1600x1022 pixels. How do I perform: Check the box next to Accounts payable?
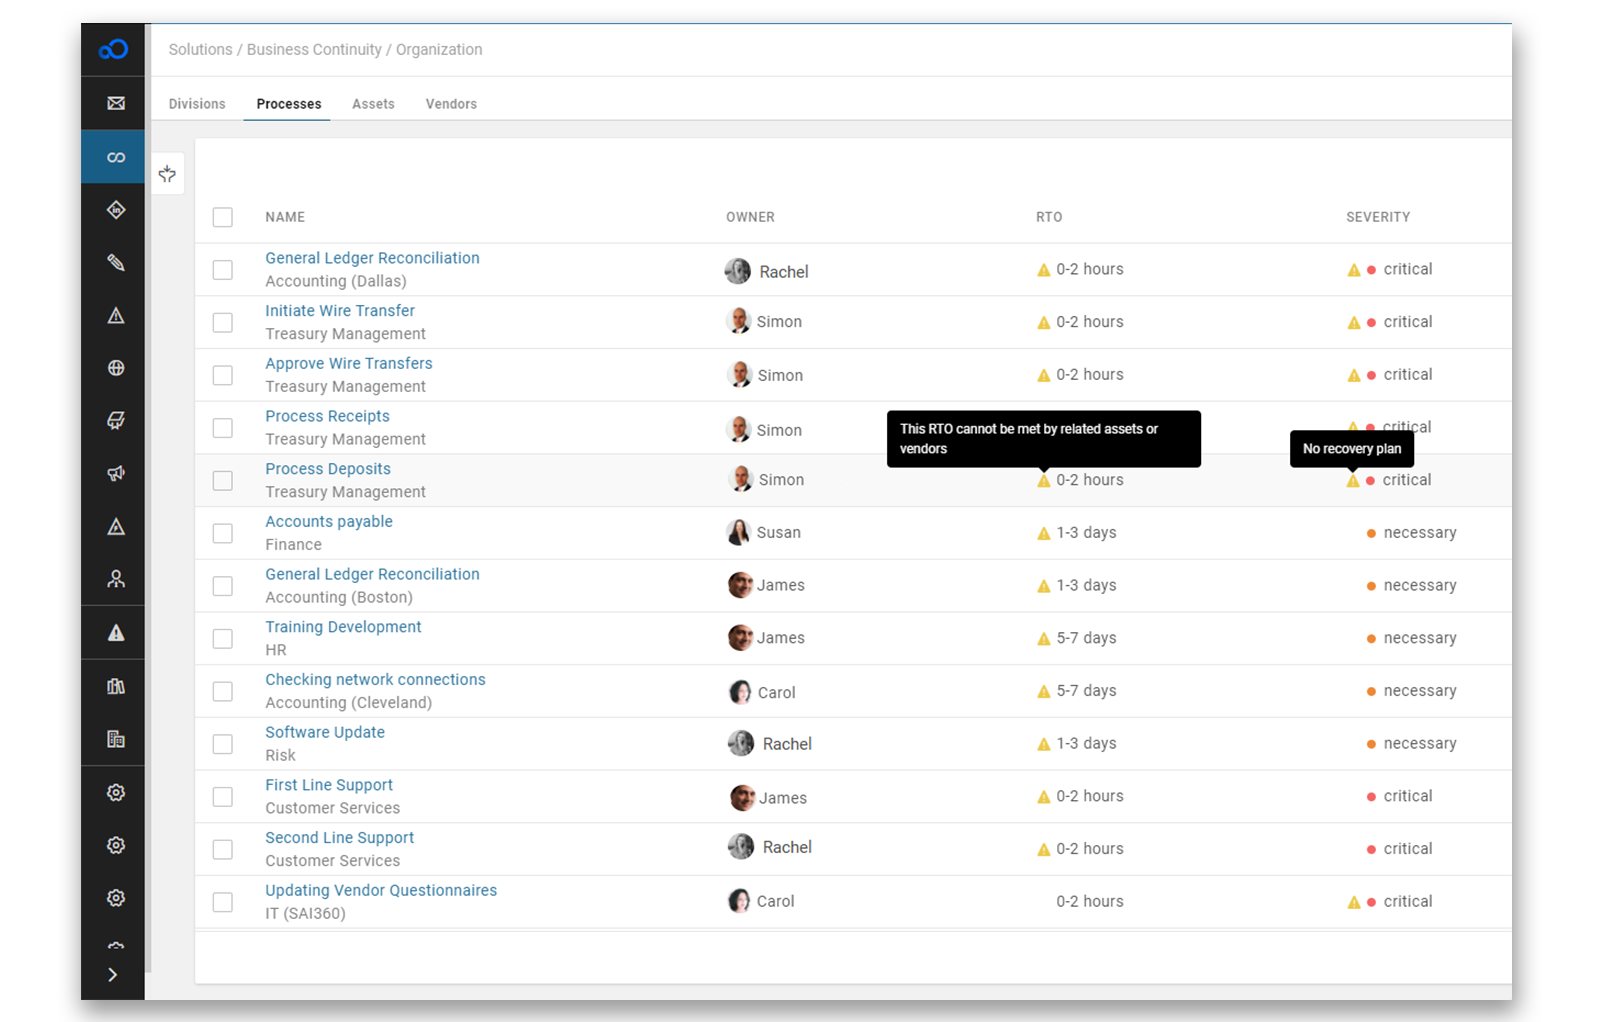click(221, 533)
